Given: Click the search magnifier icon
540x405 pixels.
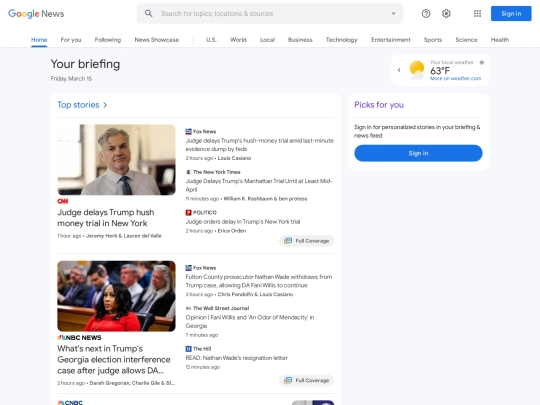Looking at the screenshot, I should tap(148, 13).
